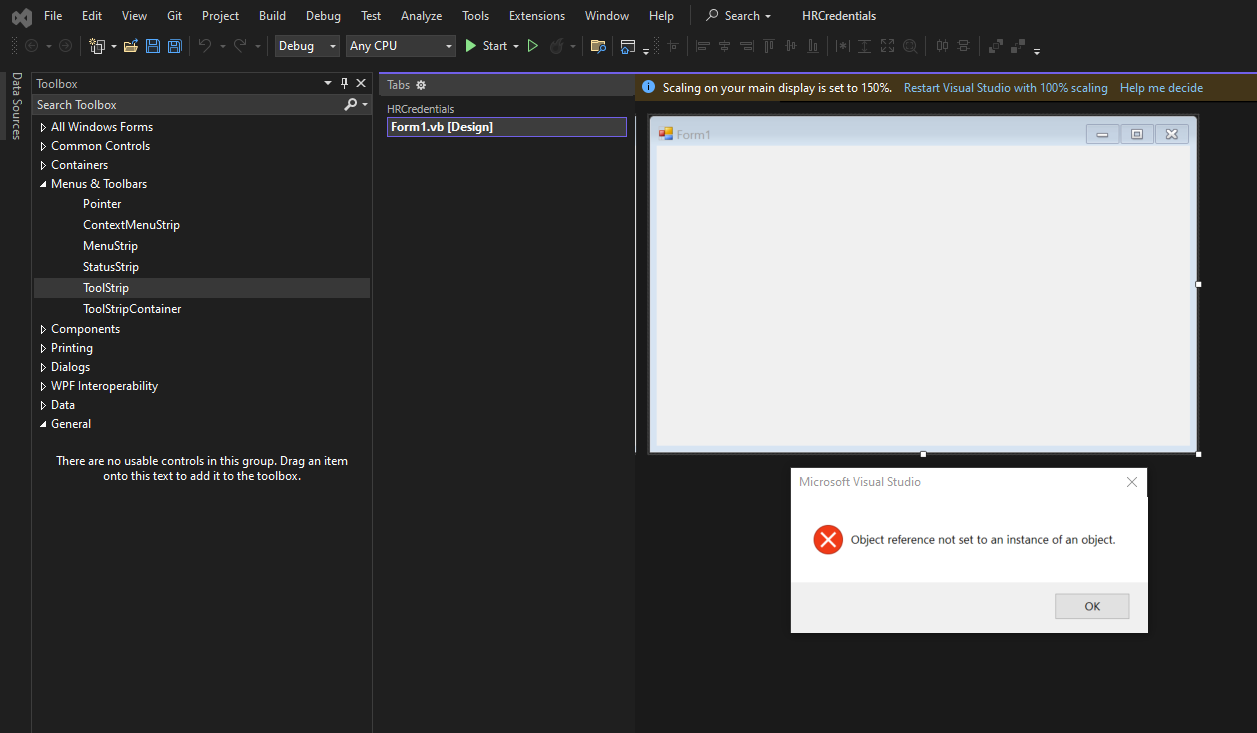Screen dimensions: 1257x733
Task: Click the Align Middles icon
Action: (791, 46)
